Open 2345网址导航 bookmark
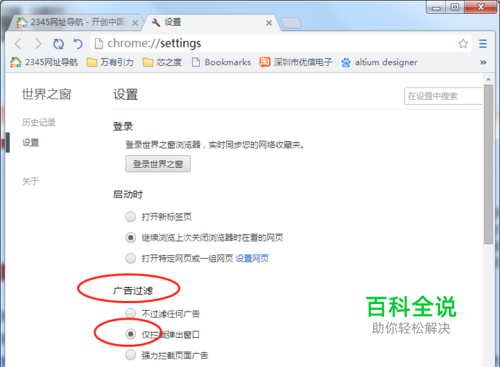500x367 pixels. (44, 62)
